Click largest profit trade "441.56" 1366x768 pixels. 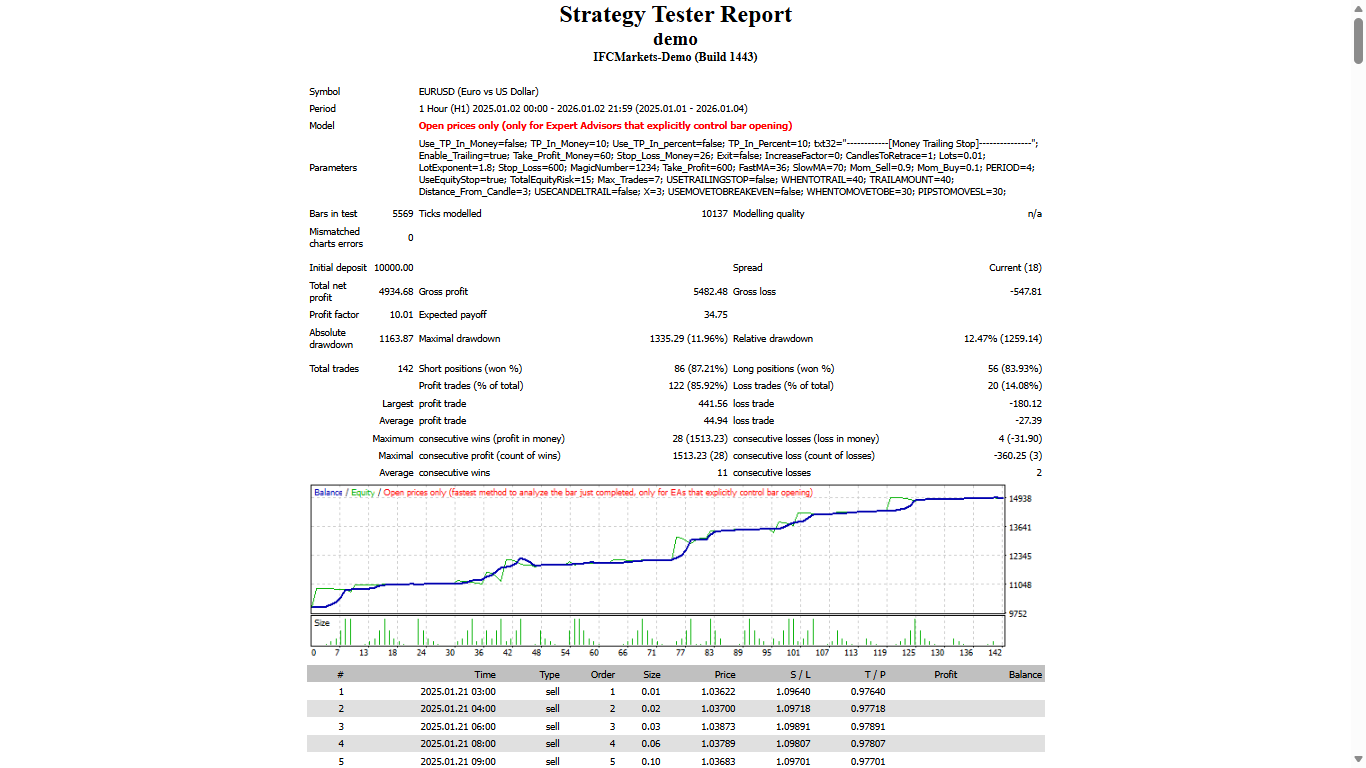tap(714, 404)
